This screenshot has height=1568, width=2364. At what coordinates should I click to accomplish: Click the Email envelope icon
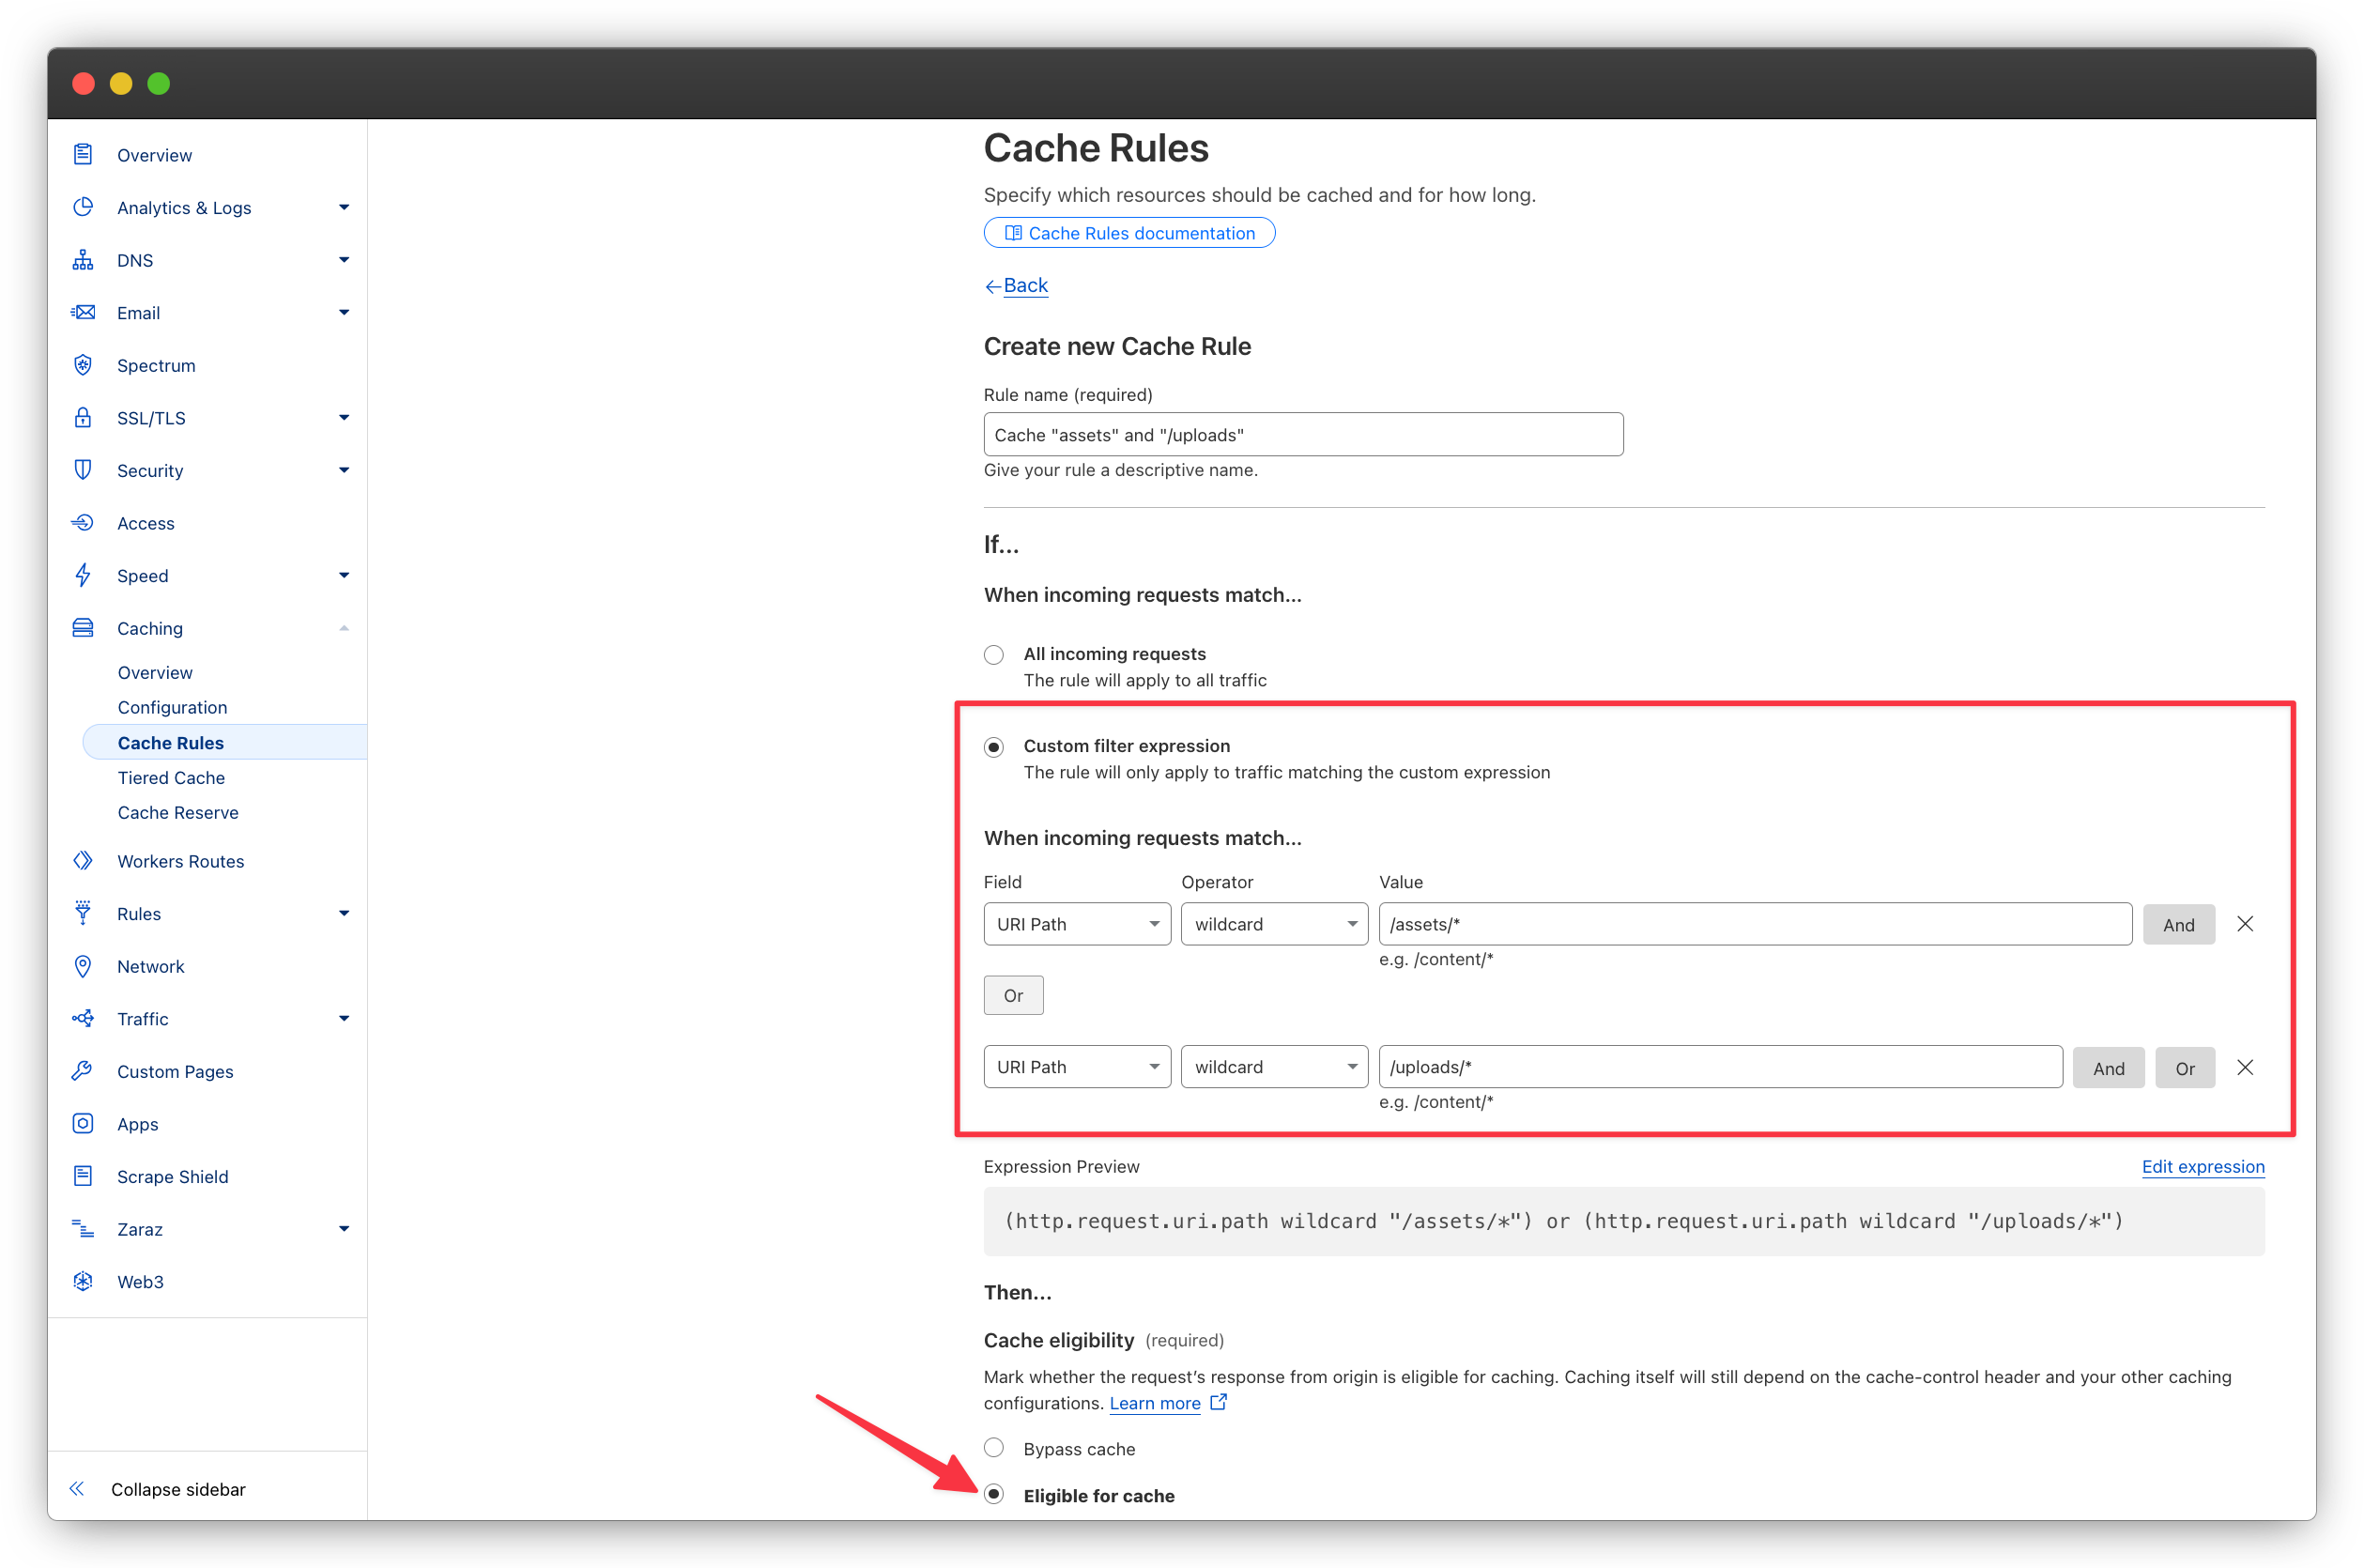pos(83,312)
